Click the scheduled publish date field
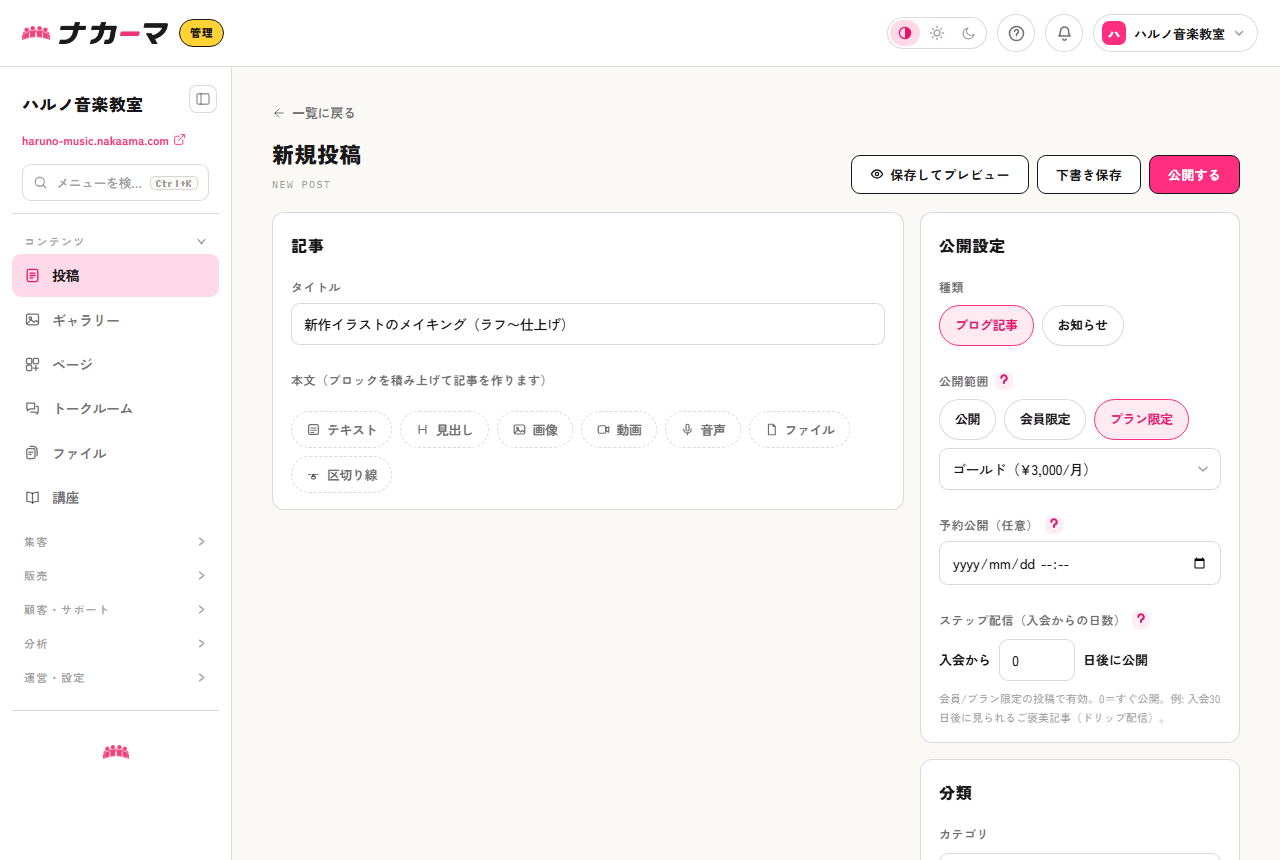 point(1080,563)
